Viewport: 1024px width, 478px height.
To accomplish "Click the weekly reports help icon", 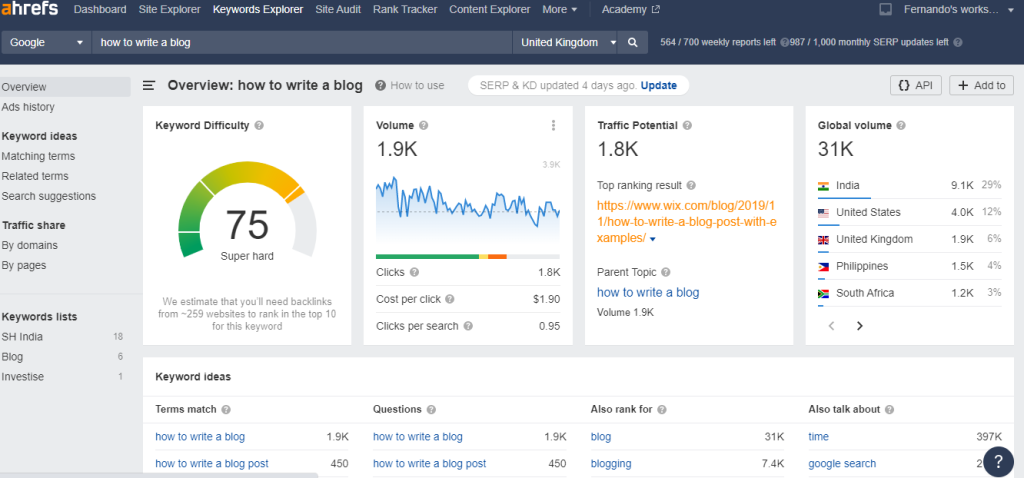I will coord(784,42).
